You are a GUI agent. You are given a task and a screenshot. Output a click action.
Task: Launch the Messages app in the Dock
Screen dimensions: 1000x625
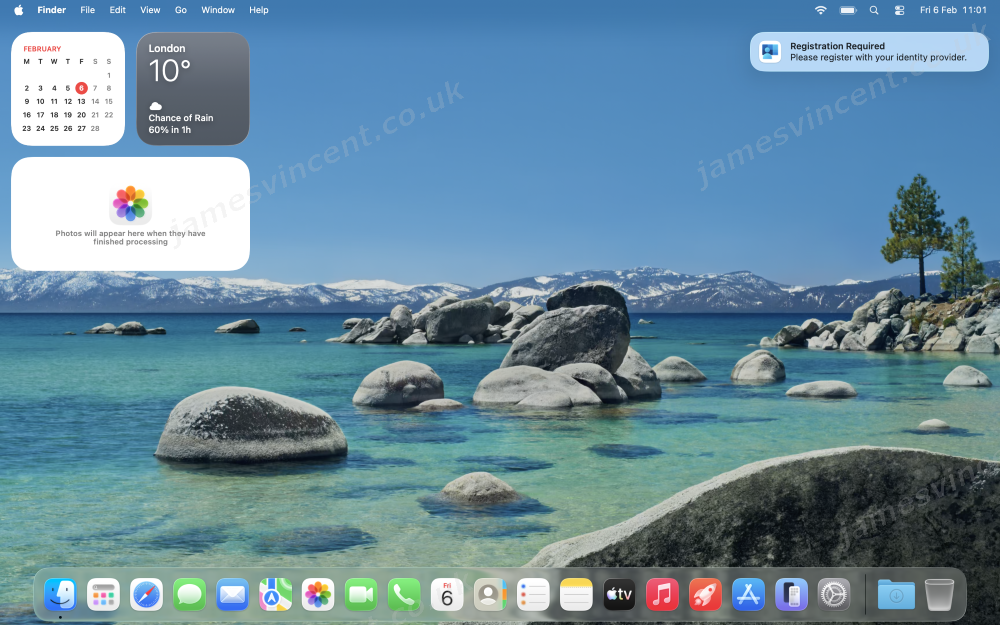[189, 595]
